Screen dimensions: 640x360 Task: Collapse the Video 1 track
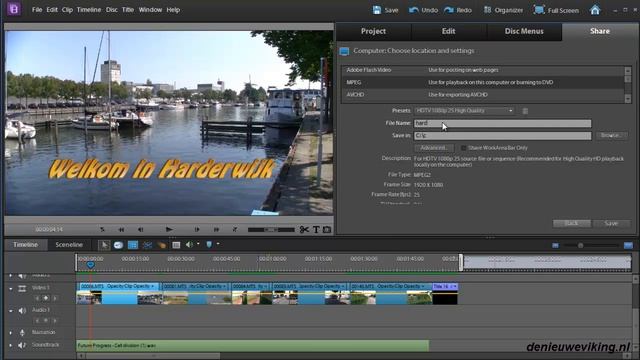pos(11,289)
